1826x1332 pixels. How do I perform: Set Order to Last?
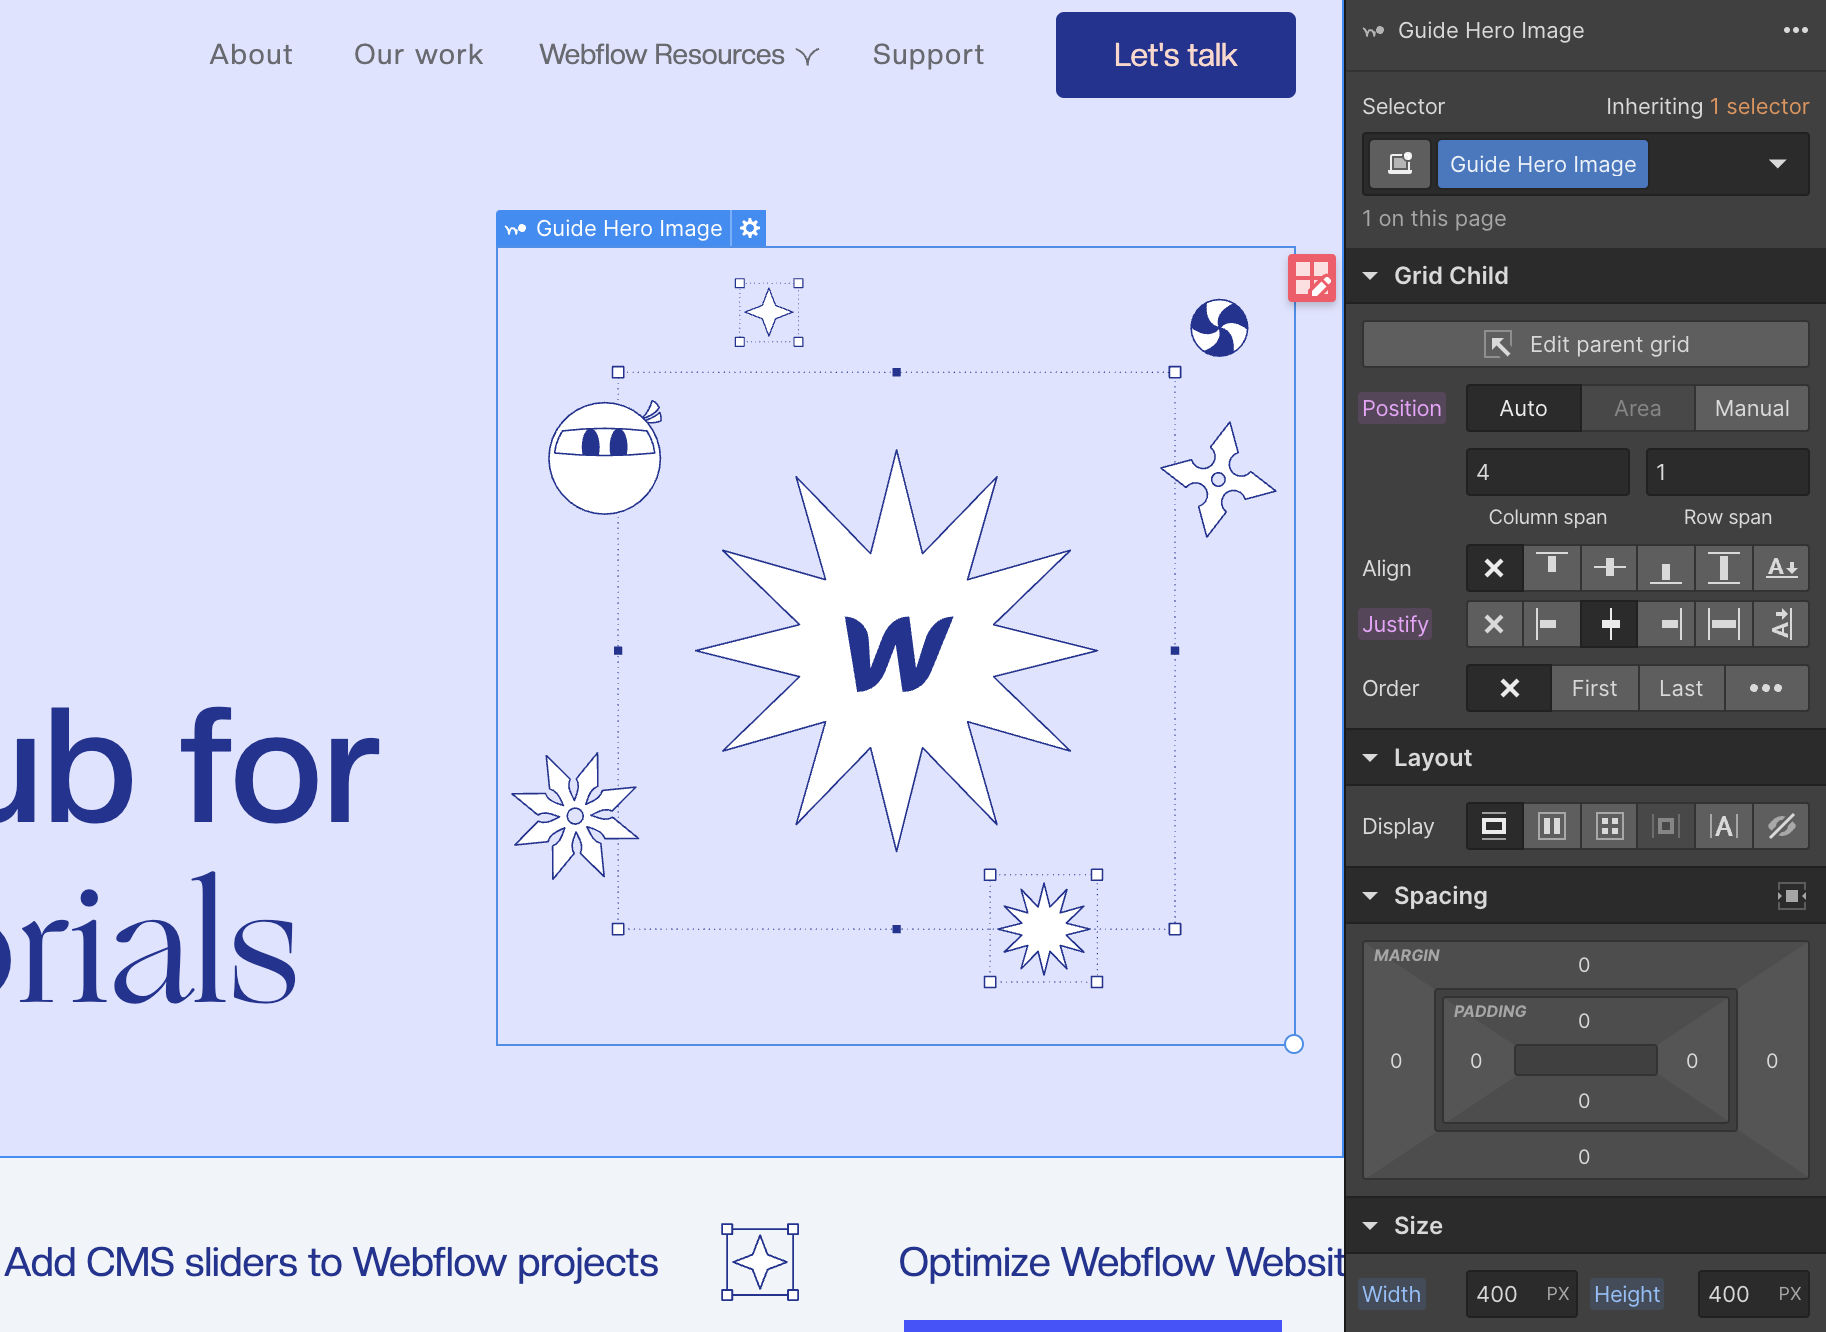click(x=1681, y=688)
